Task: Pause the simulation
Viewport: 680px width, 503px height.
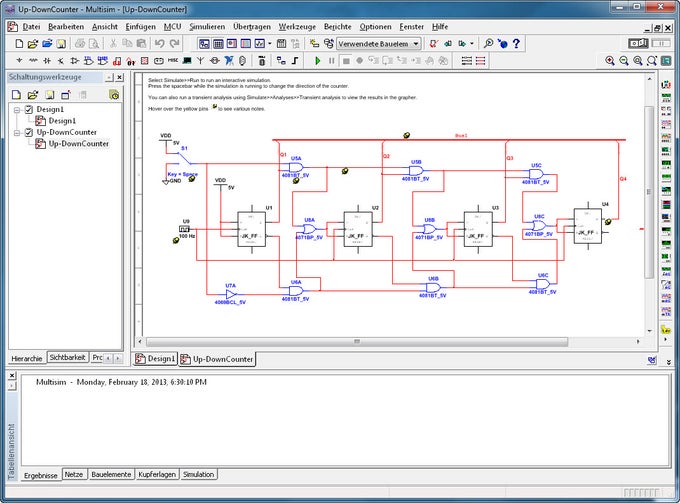Action: tap(332, 61)
